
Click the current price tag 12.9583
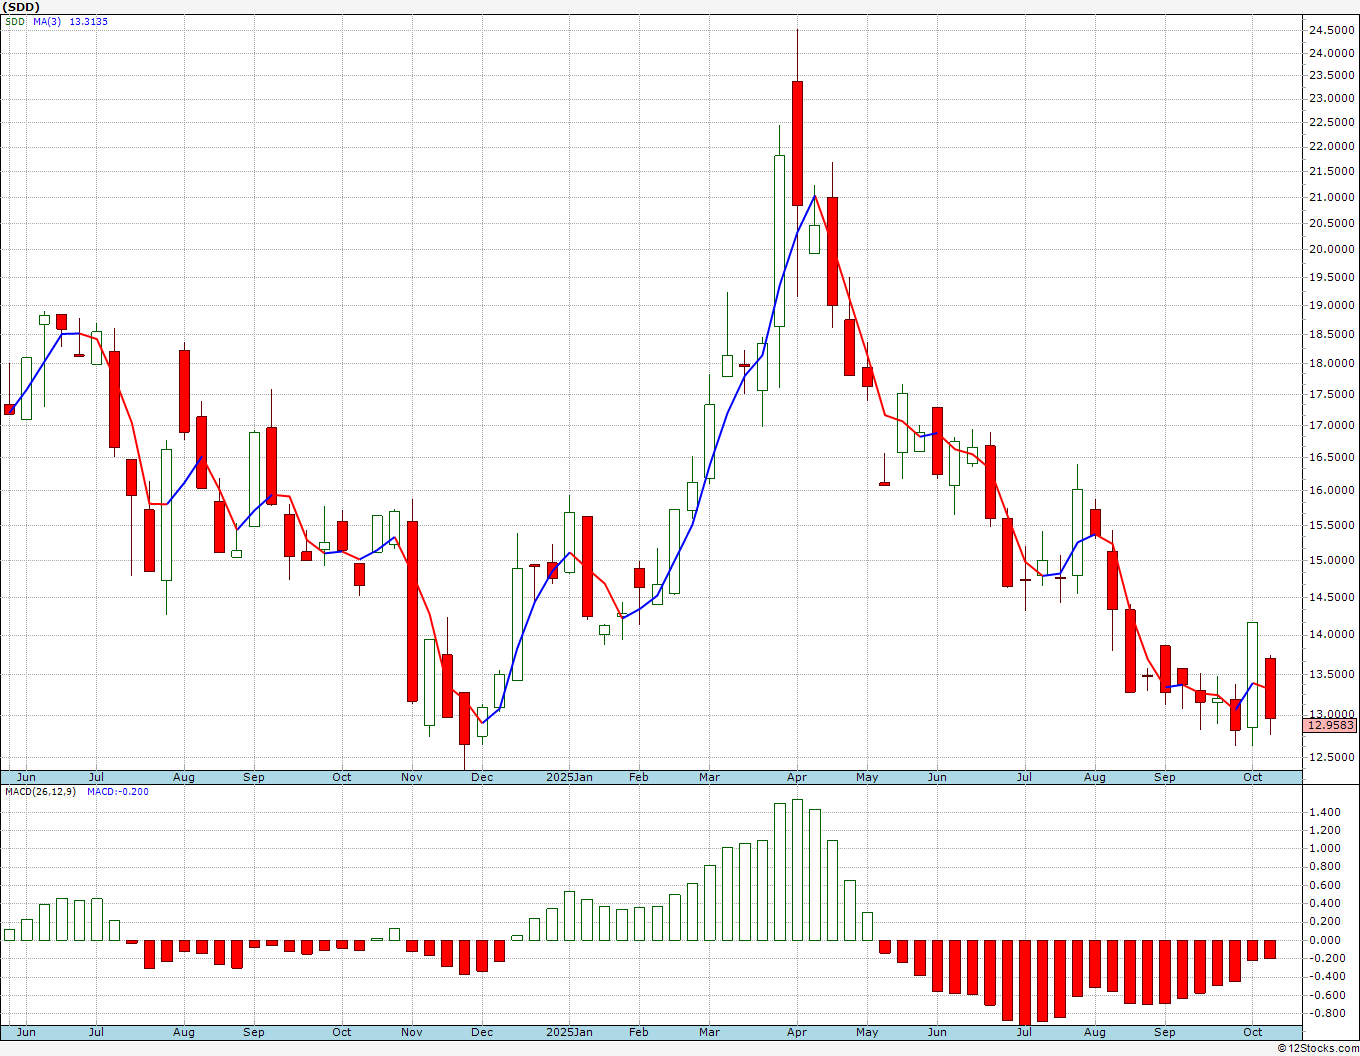(1331, 725)
